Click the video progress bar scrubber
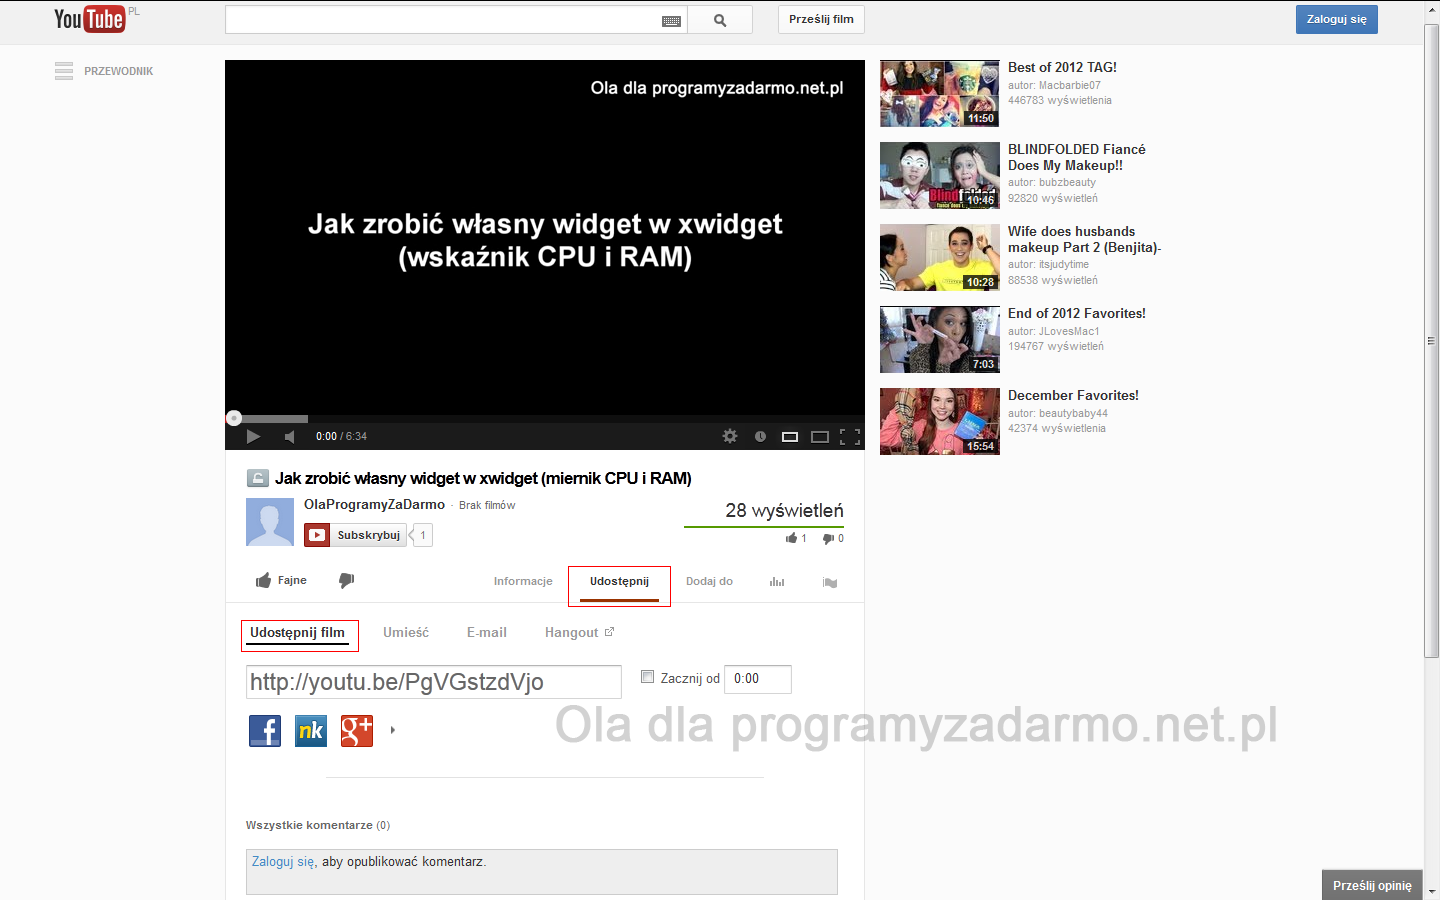 pyautogui.click(x=234, y=418)
